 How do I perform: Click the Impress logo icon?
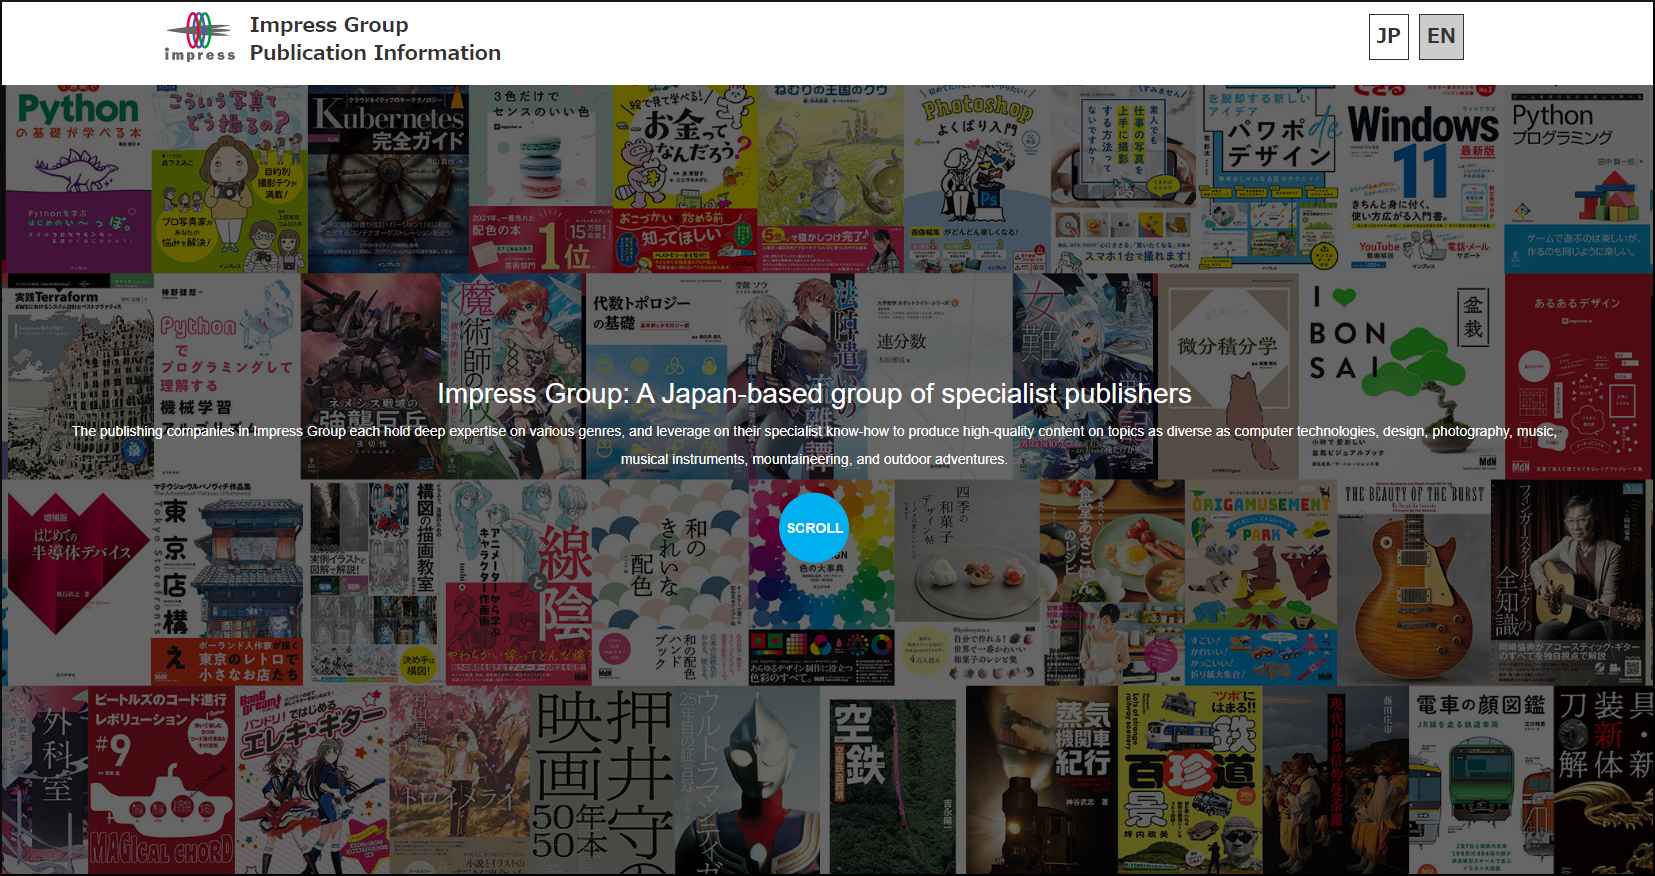click(x=200, y=37)
